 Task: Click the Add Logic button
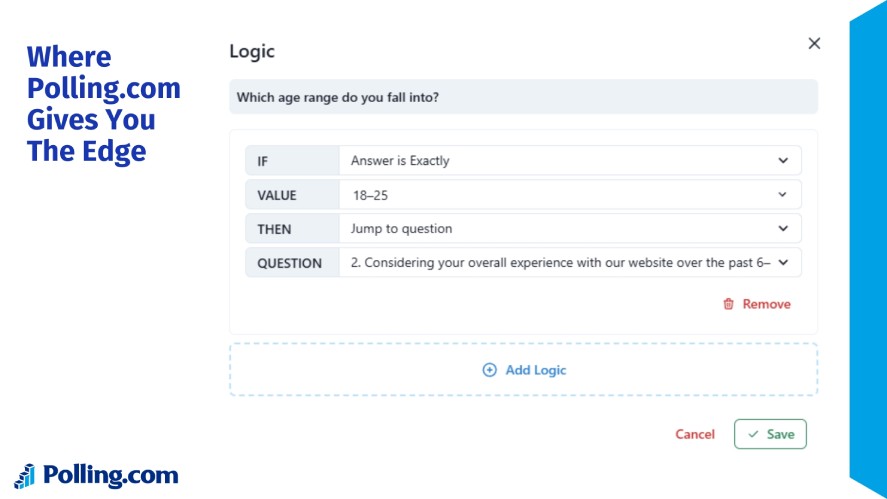[524, 370]
